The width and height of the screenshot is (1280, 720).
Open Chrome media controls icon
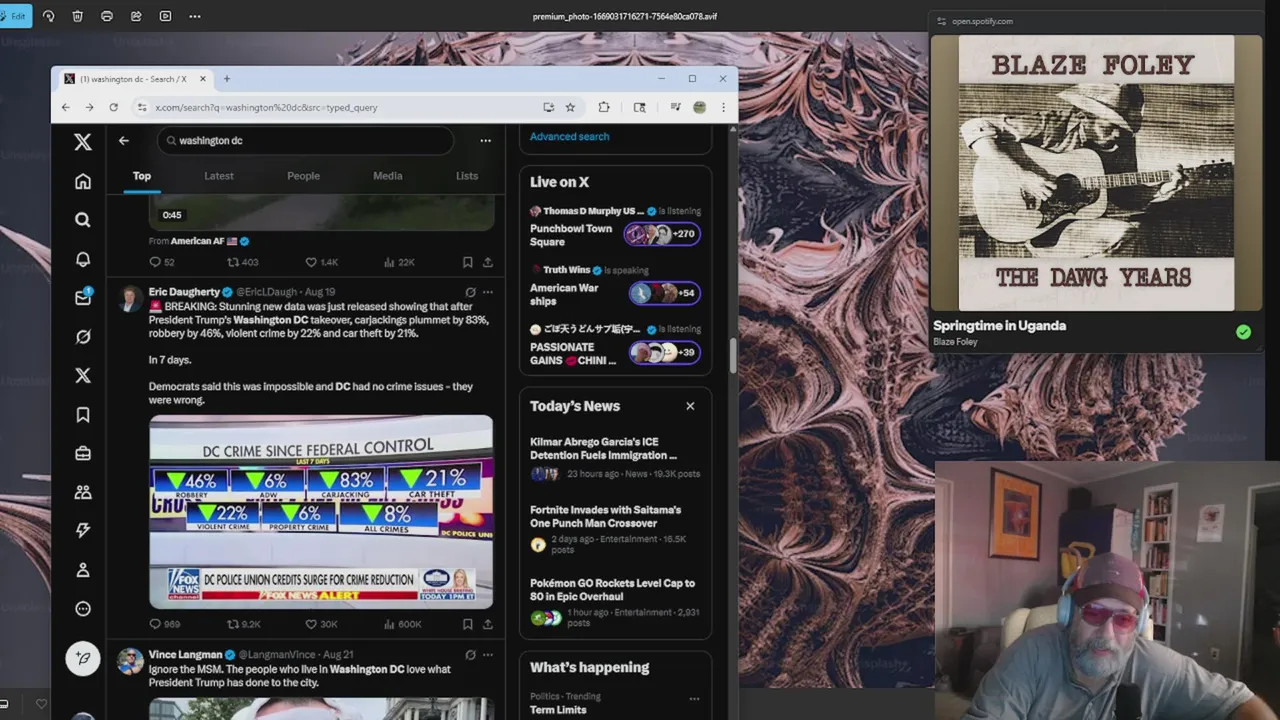[677, 107]
